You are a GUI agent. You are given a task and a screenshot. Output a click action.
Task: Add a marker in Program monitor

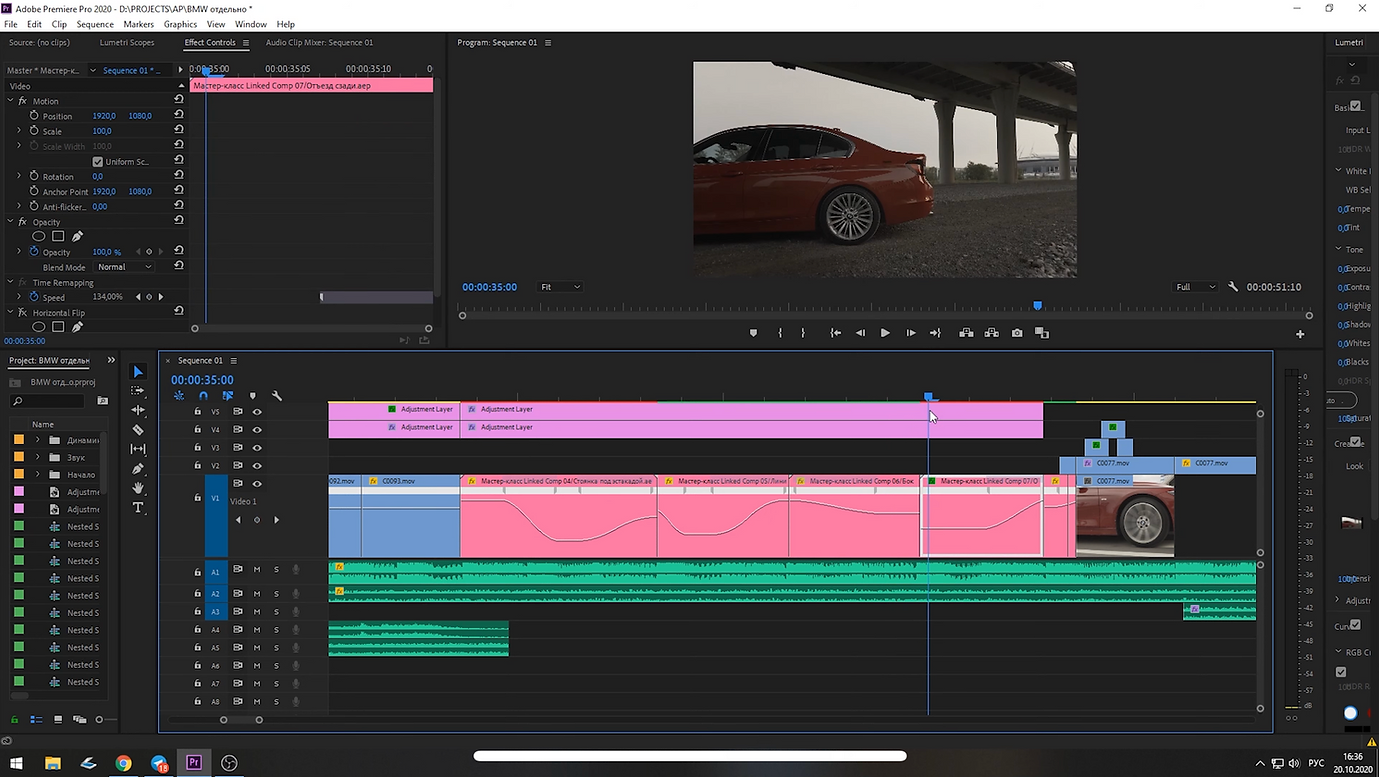coord(753,333)
